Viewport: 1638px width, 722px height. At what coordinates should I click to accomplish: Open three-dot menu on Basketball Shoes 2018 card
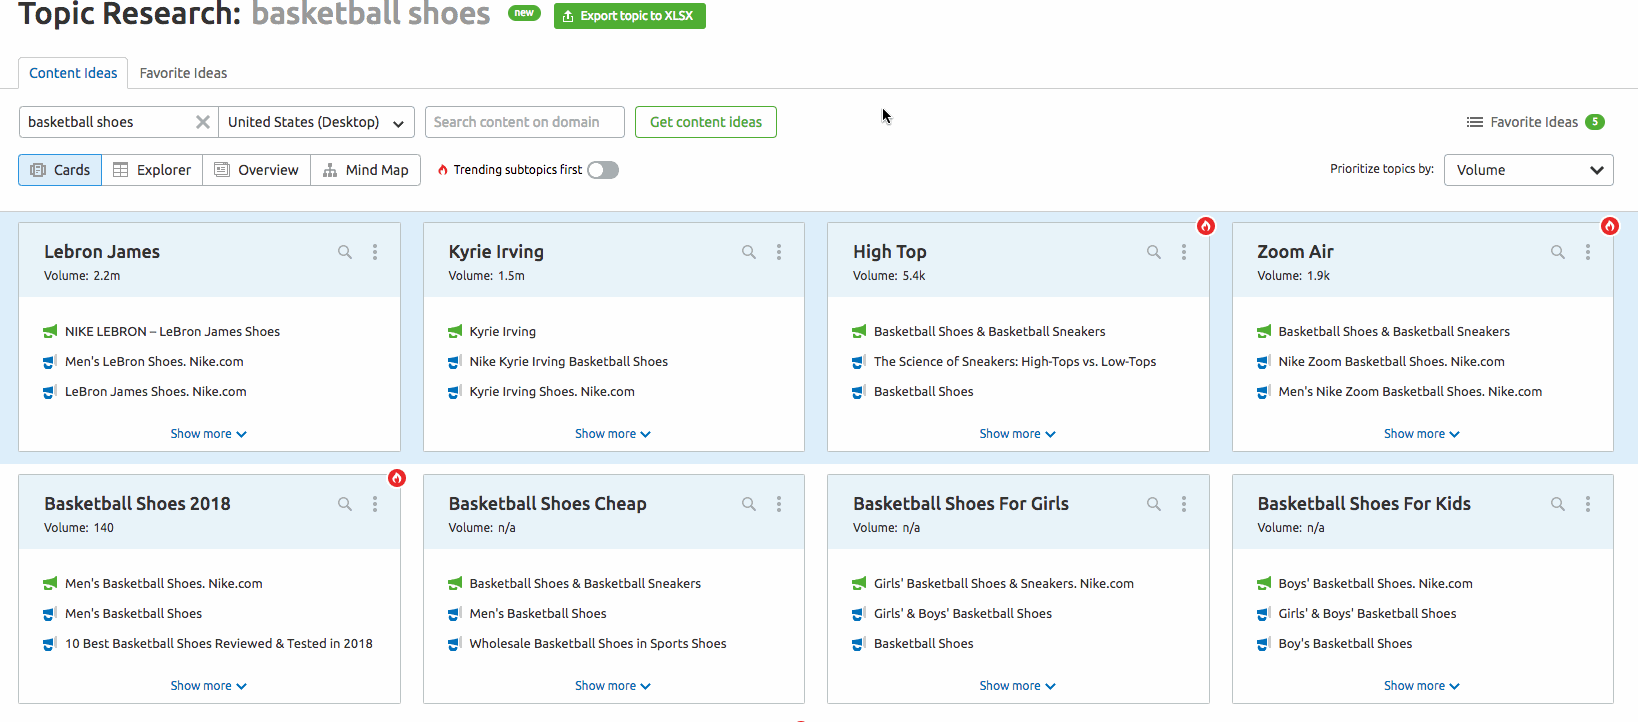pos(375,504)
